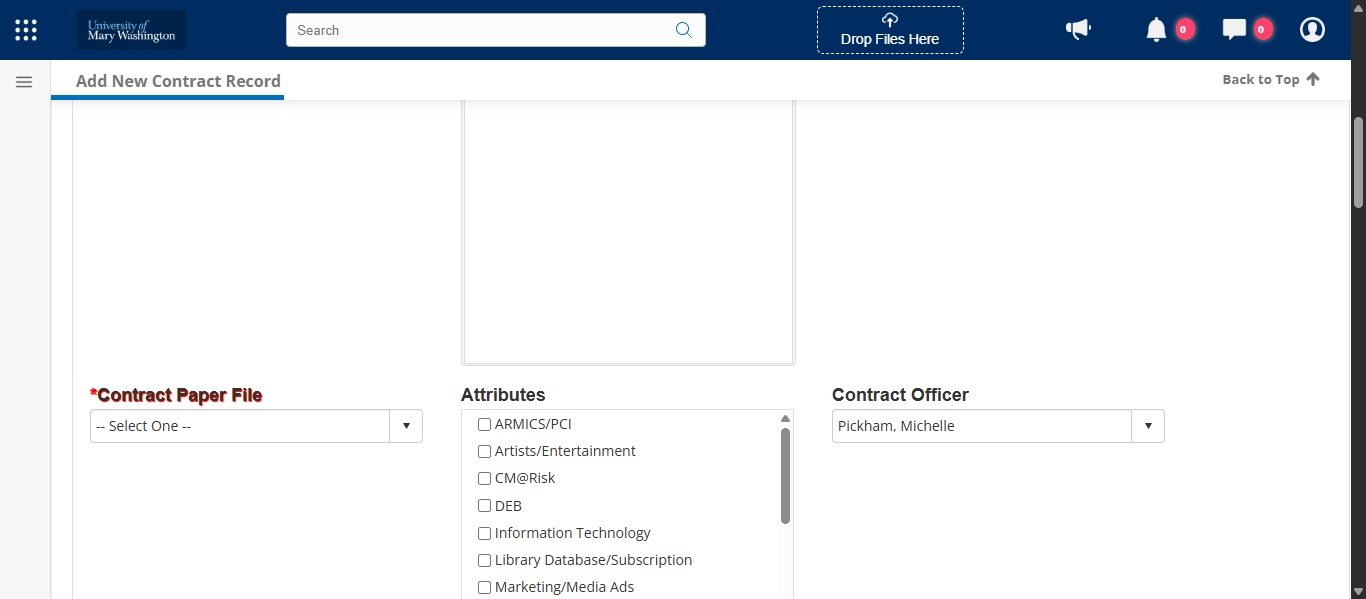Open the app launcher grid icon
Screen dimensions: 1366x599
pyautogui.click(x=25, y=29)
